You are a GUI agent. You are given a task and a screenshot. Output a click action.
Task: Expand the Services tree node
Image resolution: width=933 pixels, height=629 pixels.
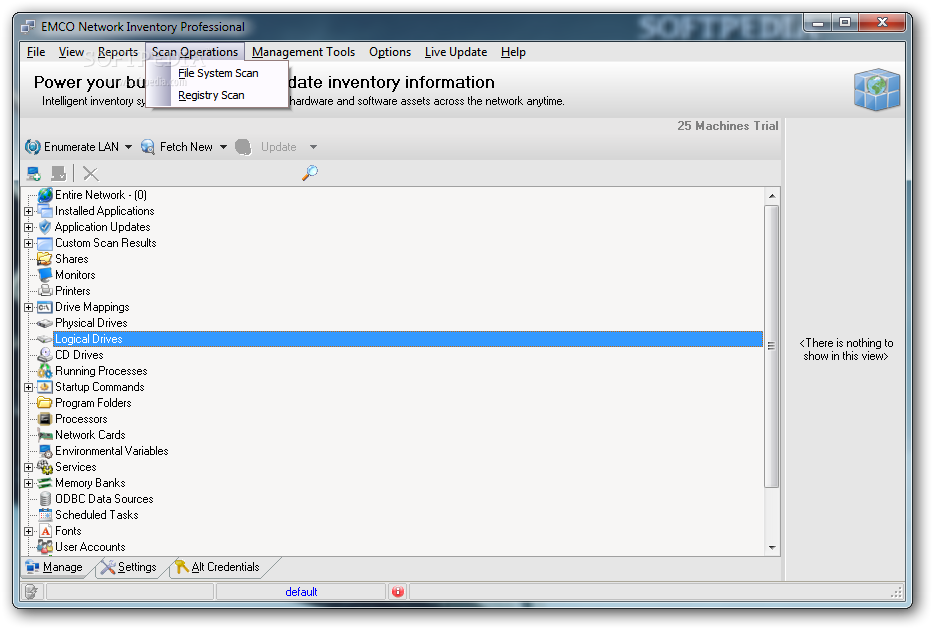pos(29,468)
